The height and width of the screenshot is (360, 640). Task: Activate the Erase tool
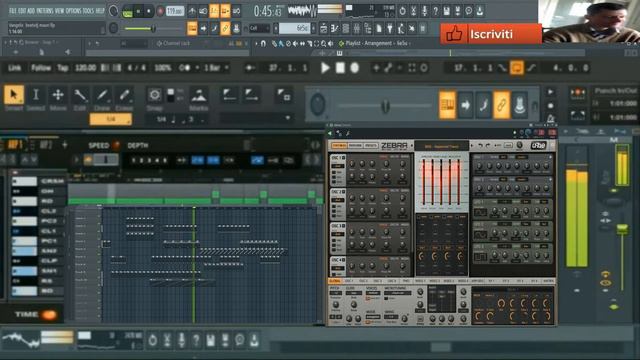tap(124, 95)
